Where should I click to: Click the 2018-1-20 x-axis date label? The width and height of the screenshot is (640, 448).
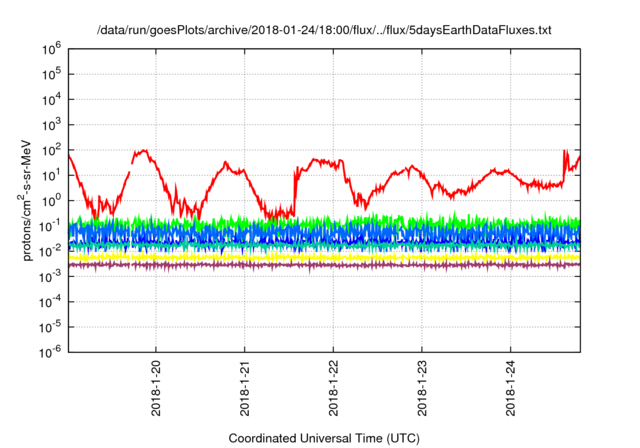point(156,388)
